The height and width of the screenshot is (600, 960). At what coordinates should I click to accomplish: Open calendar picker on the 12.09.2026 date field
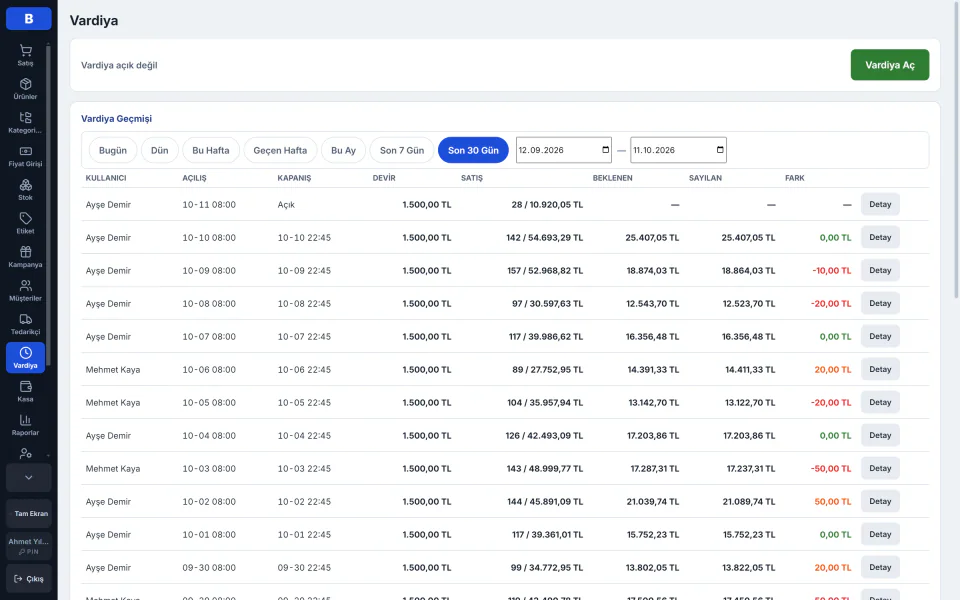click(606, 150)
